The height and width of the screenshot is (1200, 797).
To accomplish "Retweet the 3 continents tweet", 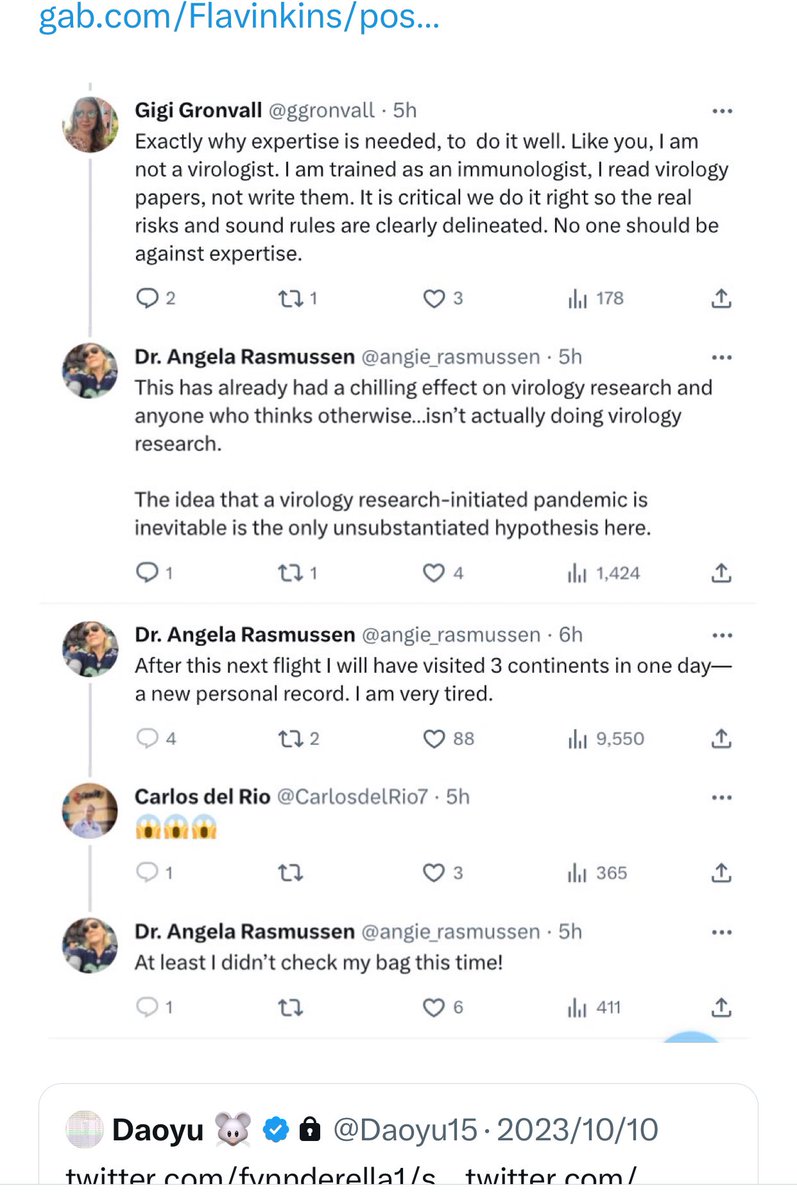I will pyautogui.click(x=289, y=739).
